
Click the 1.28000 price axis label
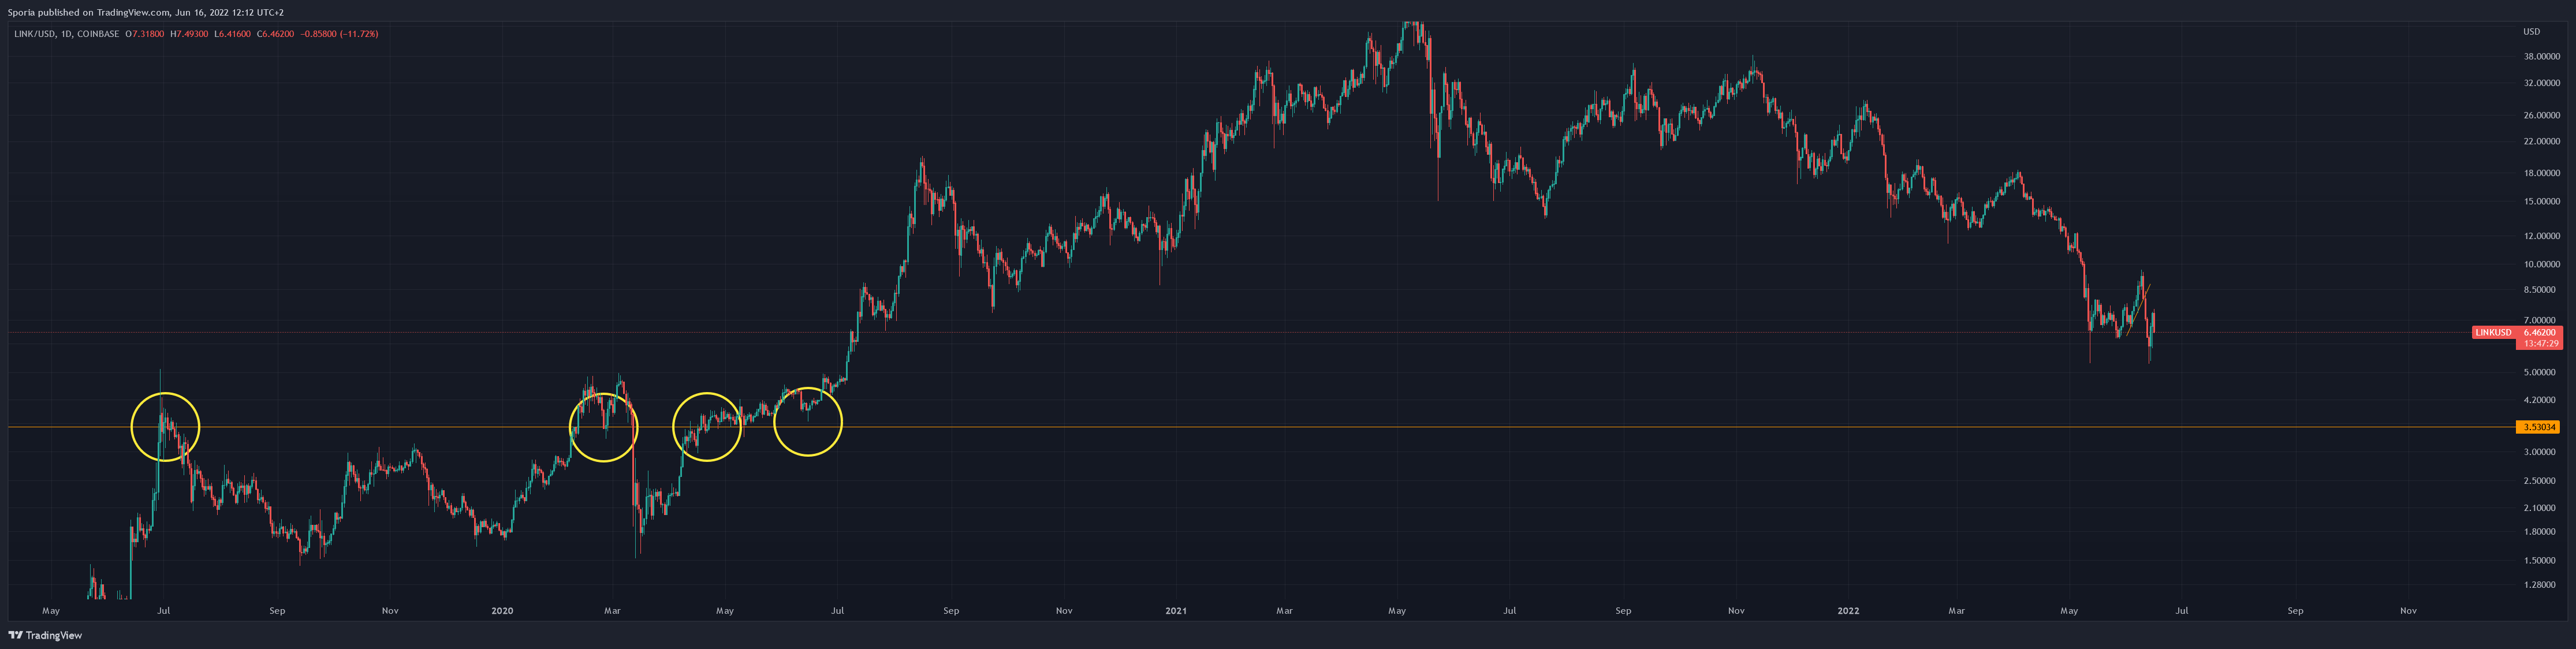(x=2541, y=585)
